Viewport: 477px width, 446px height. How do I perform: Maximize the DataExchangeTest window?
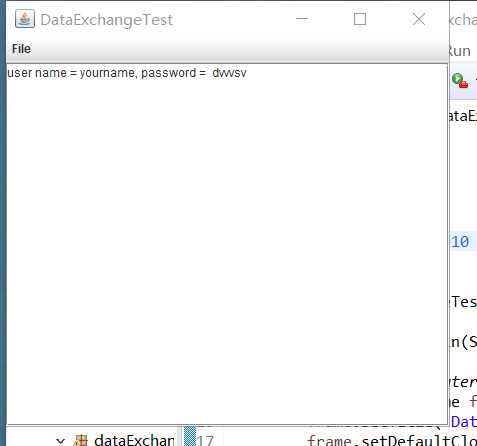coord(360,19)
